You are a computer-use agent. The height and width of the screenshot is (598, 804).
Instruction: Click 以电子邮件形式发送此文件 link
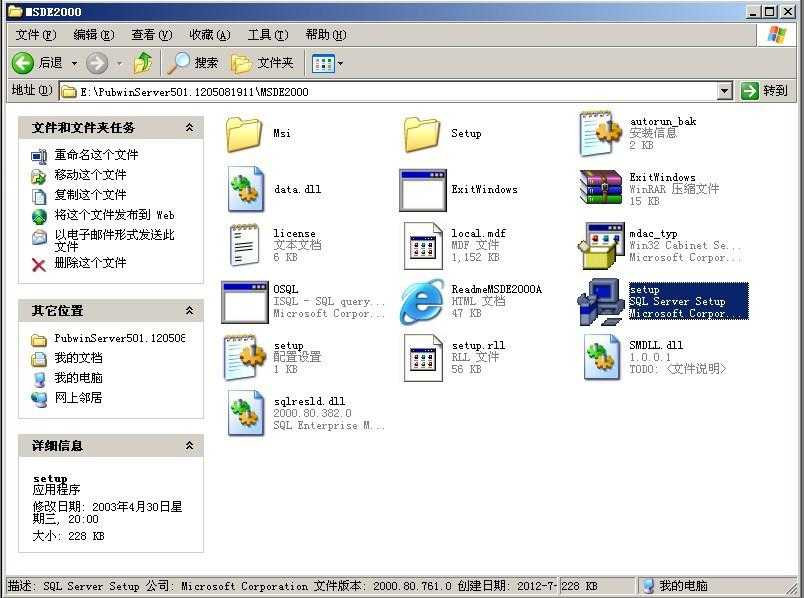tap(114, 241)
